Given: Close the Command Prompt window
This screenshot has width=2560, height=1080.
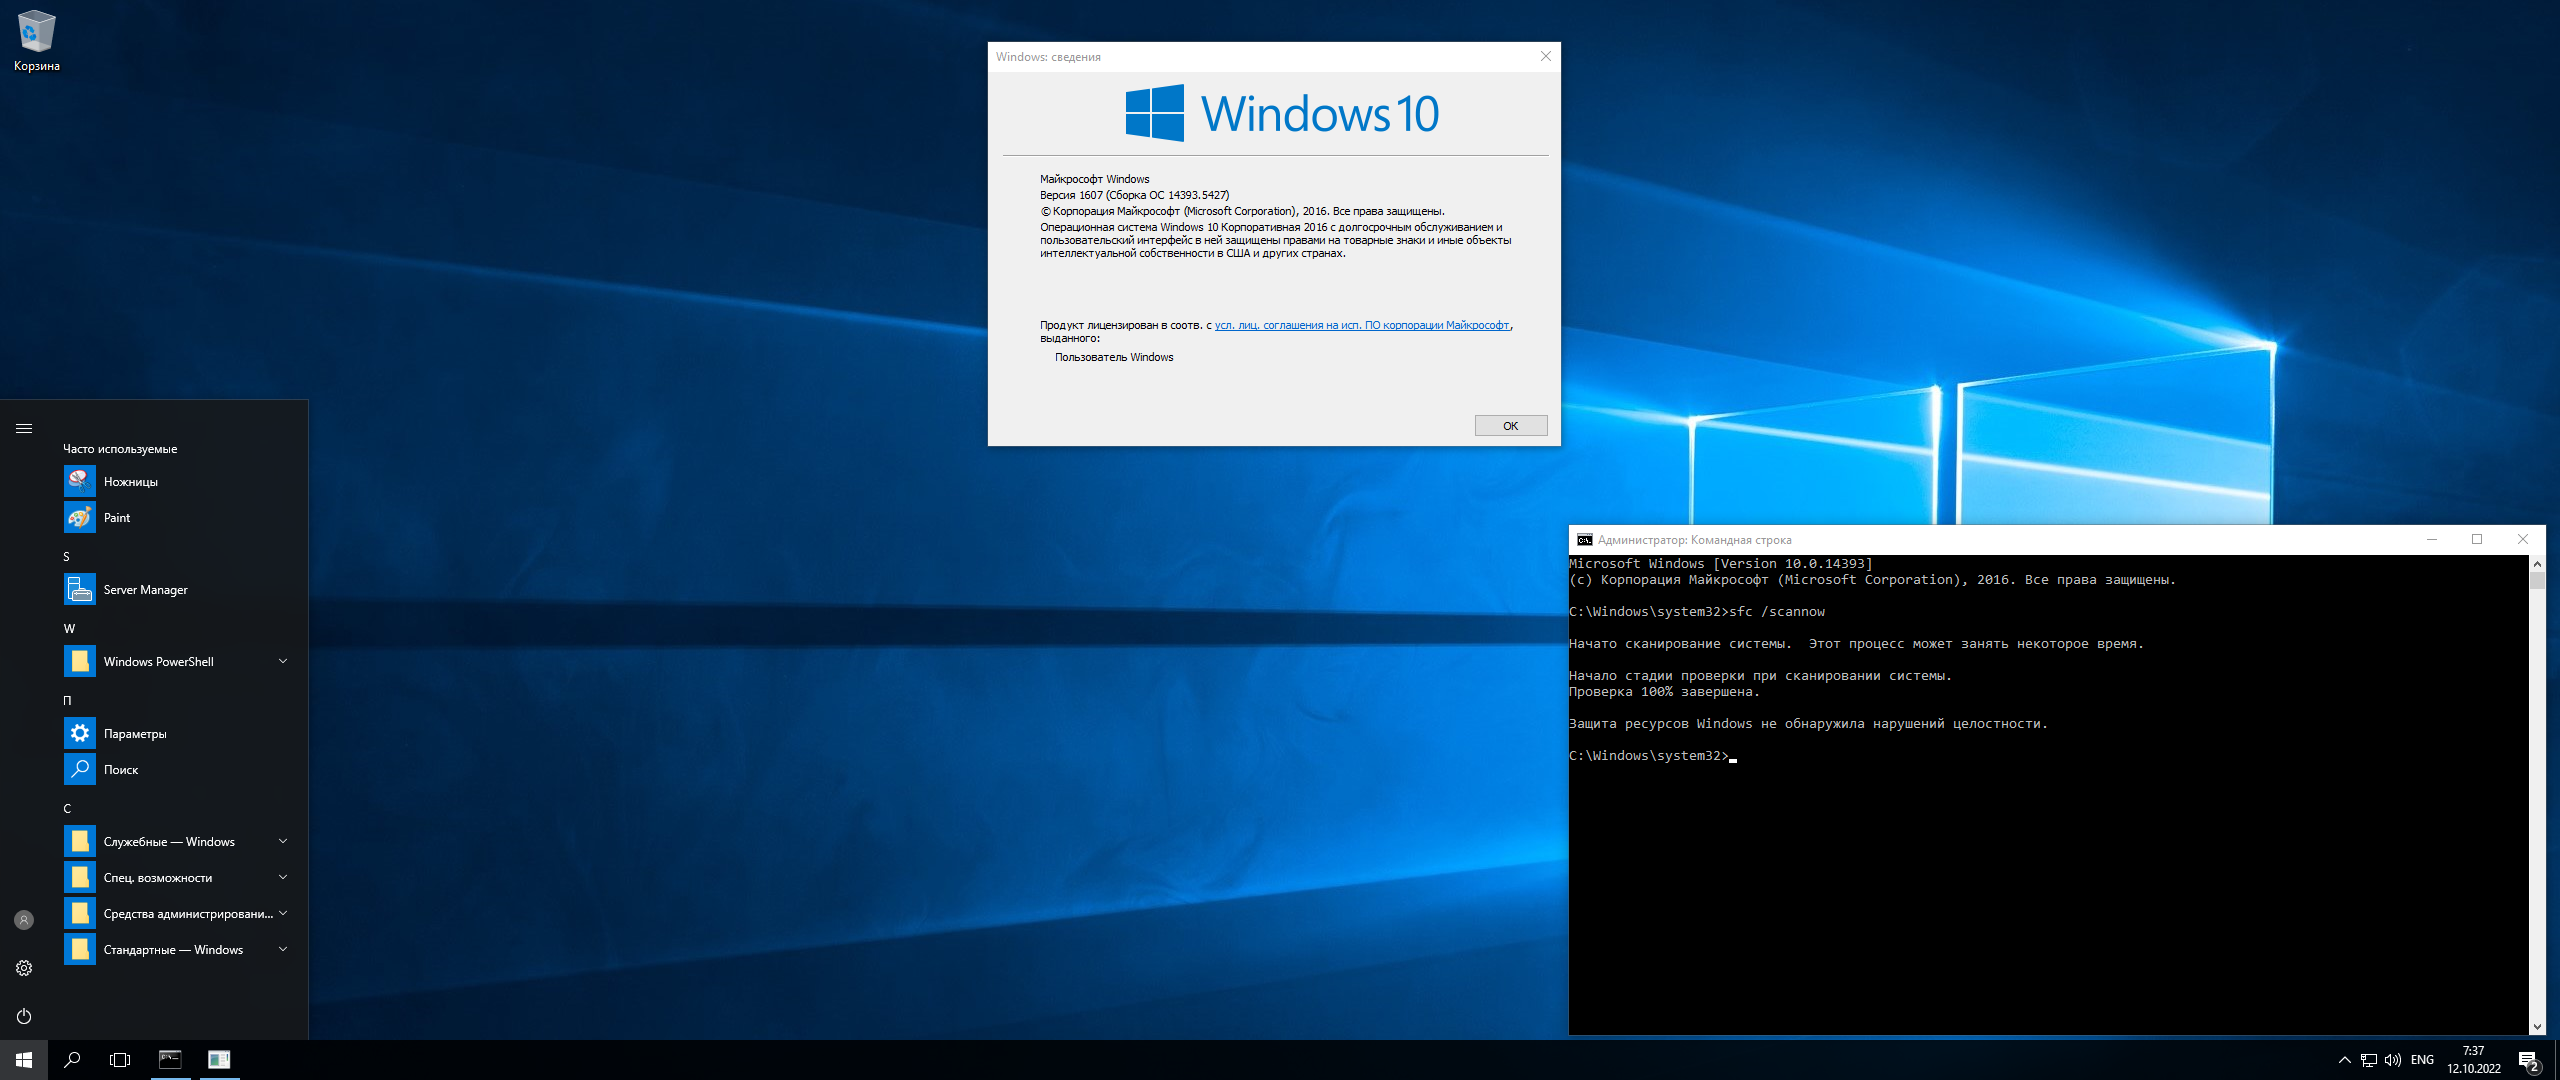Looking at the screenshot, I should coord(2522,540).
